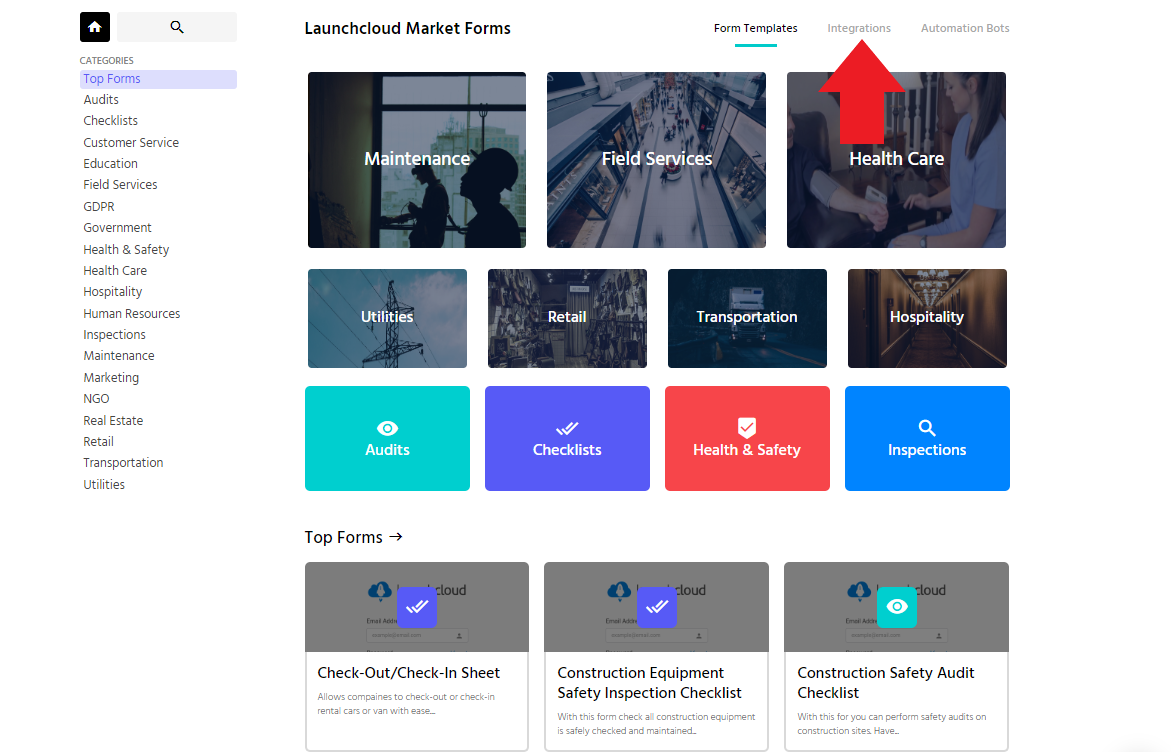
Task: Choose Field Services in sidebar list
Action: (120, 184)
